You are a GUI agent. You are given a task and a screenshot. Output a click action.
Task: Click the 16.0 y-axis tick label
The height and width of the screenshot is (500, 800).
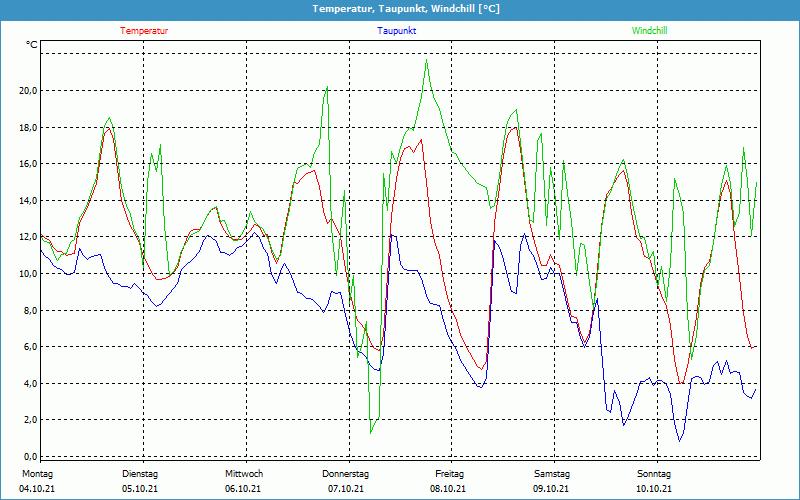28,164
